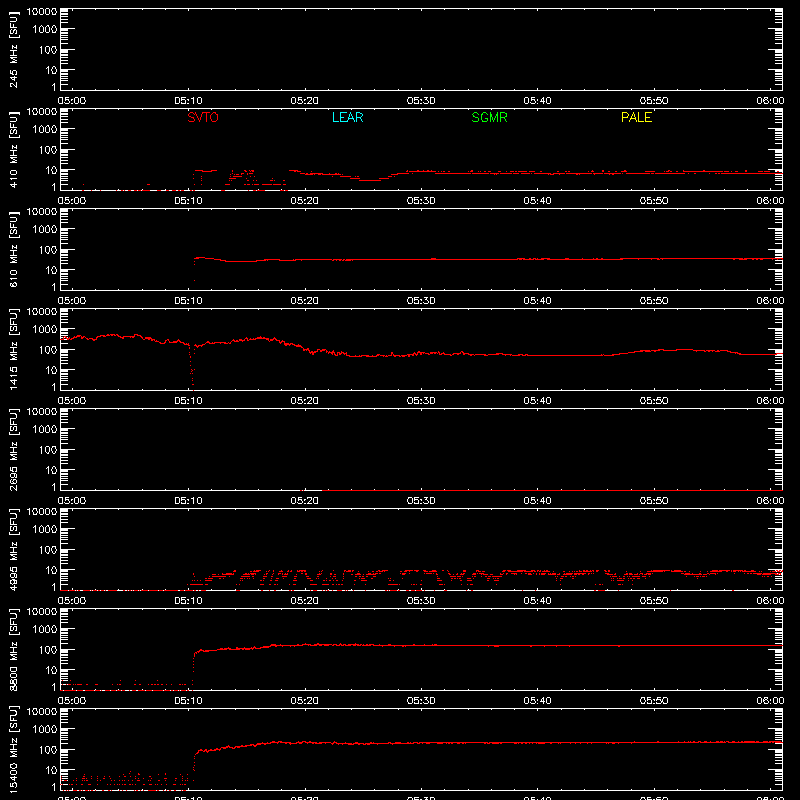Click the 10000 y-axis value on the 2695 MHz panel
The image size is (800, 800).
click(x=42, y=412)
